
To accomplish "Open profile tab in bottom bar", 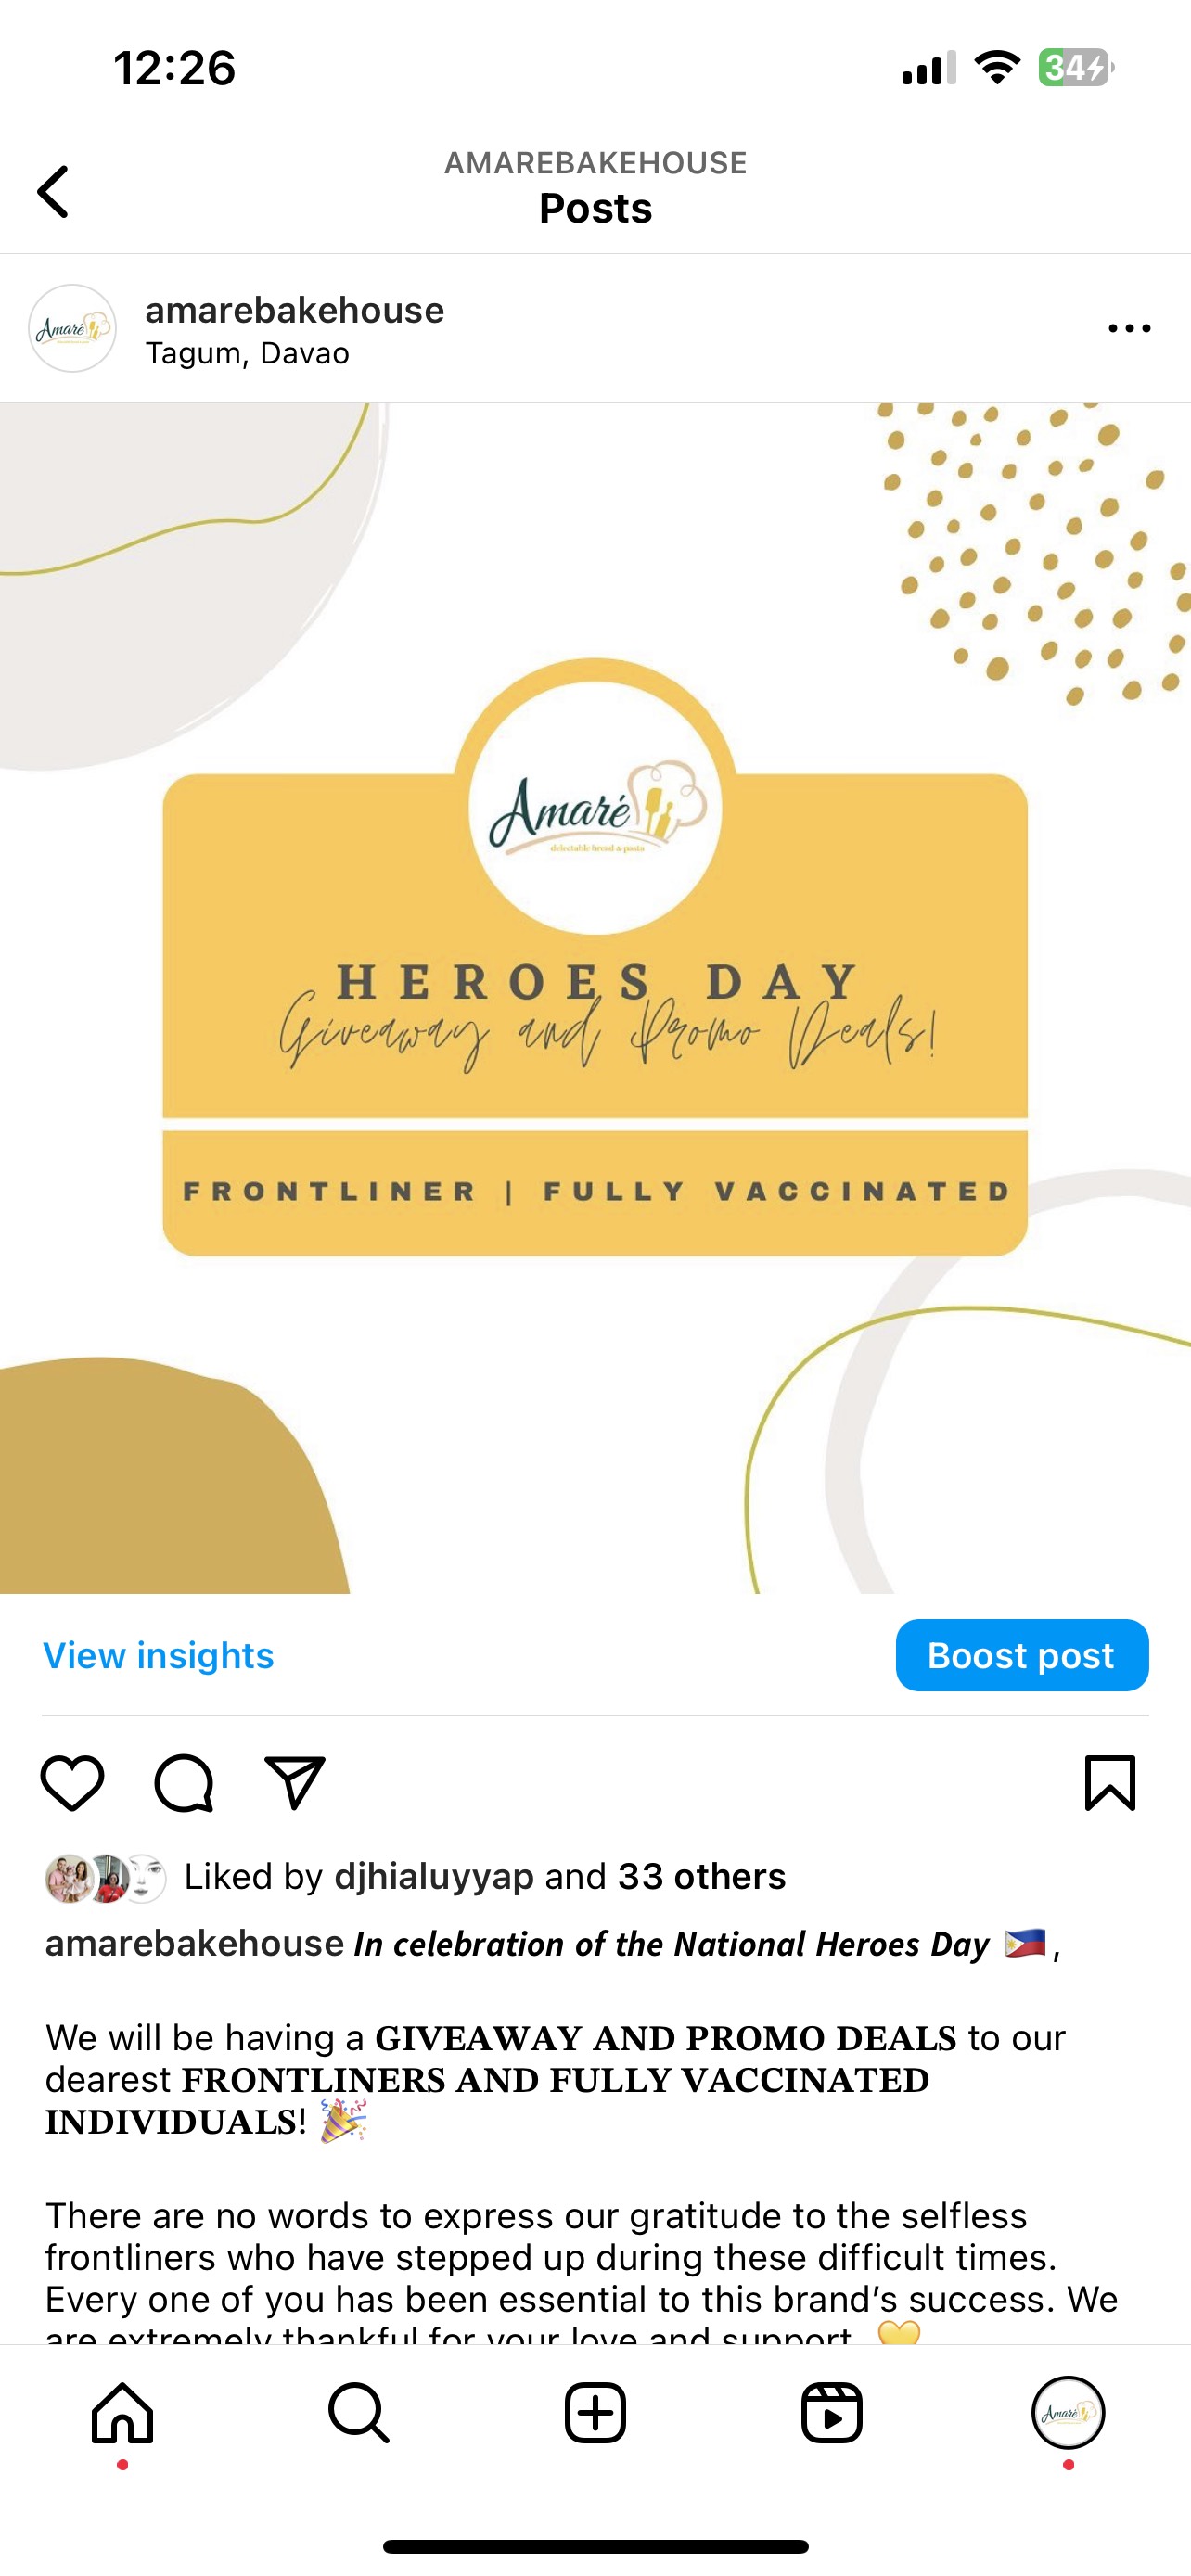I will pyautogui.click(x=1068, y=2413).
